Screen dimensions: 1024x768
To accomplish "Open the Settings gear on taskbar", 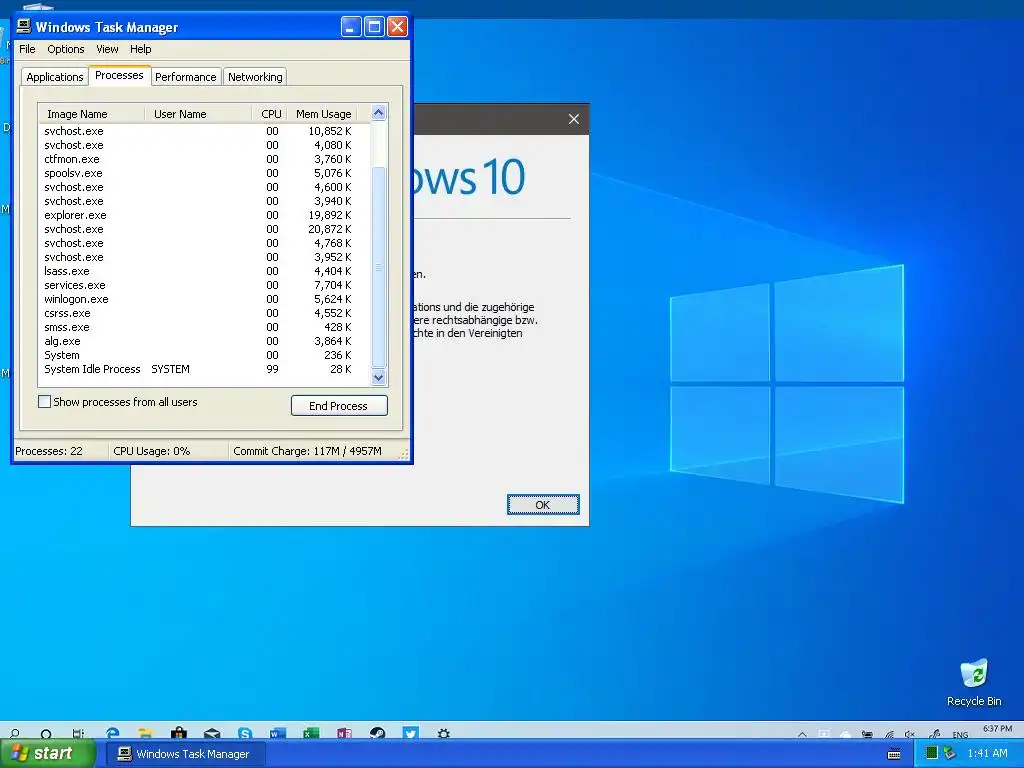I will (443, 733).
